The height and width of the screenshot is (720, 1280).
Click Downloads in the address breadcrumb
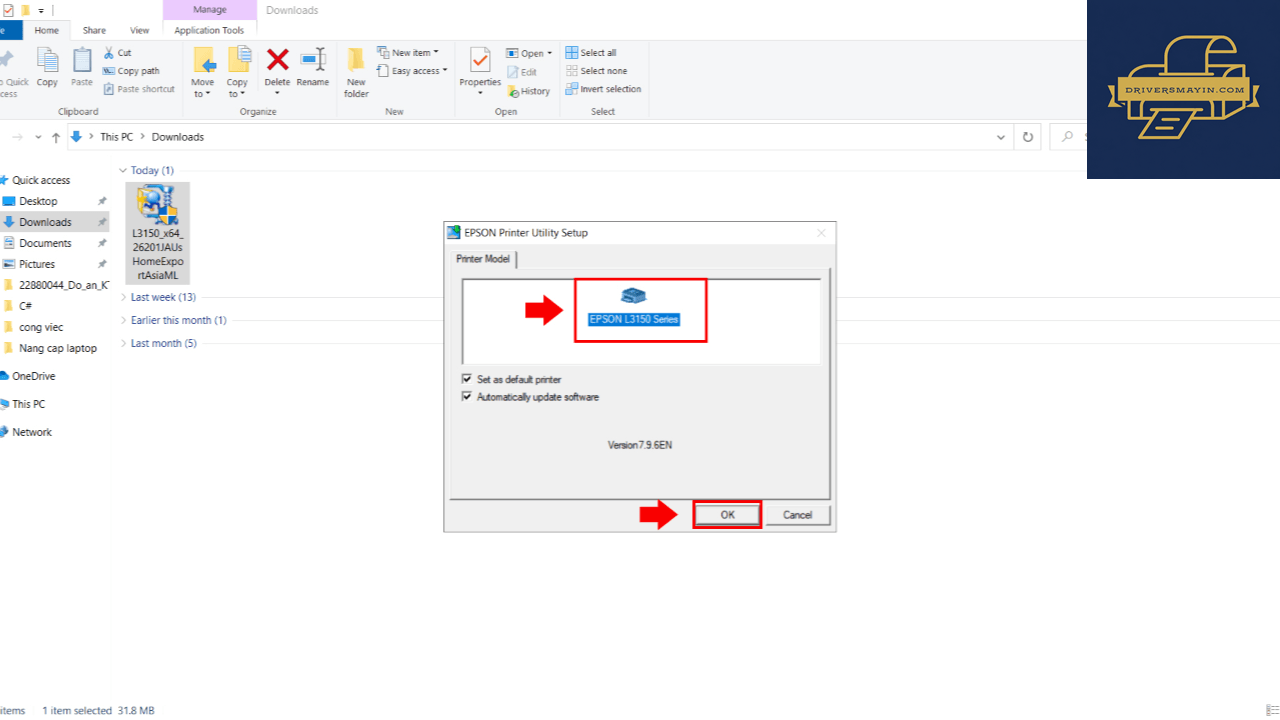point(178,137)
